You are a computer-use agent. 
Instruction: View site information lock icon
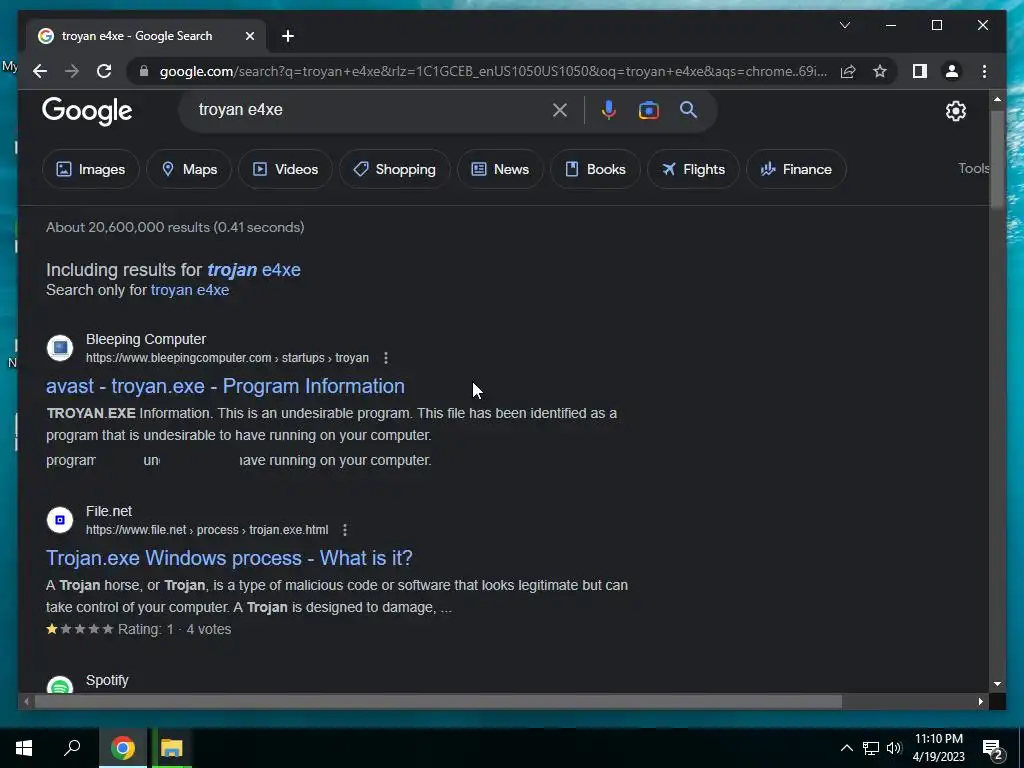tap(144, 71)
